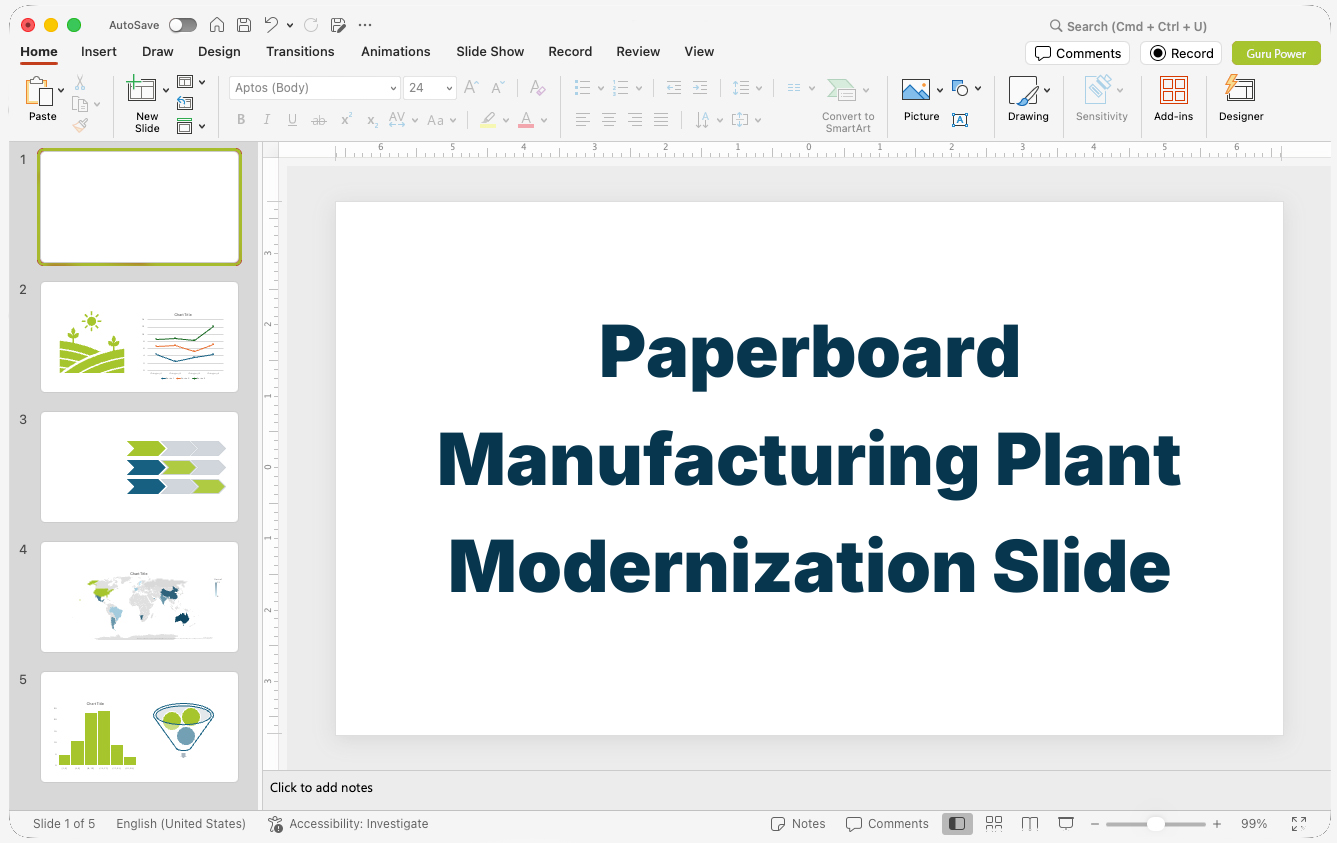Click the Search magnifier field
Viewport: 1337px width, 843px height.
coord(1128,26)
